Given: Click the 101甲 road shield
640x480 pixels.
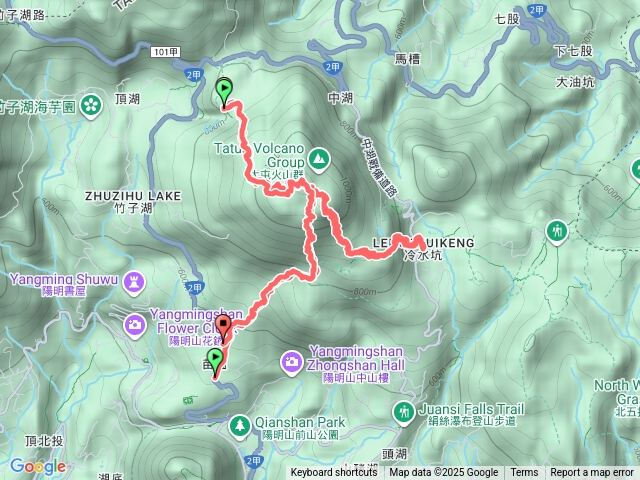Looking at the screenshot, I should (x=165, y=52).
